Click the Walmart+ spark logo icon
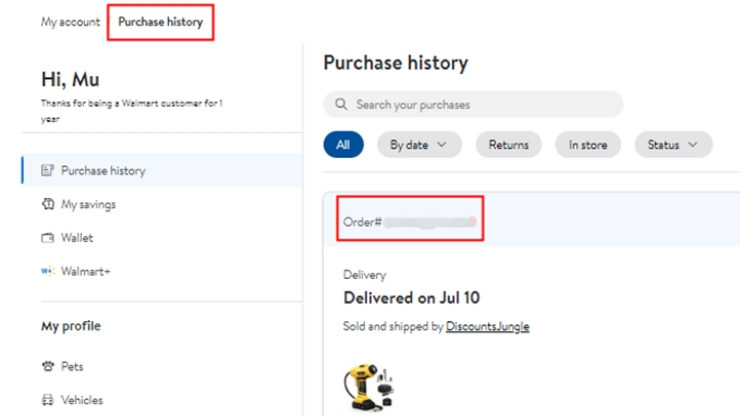 tap(47, 271)
